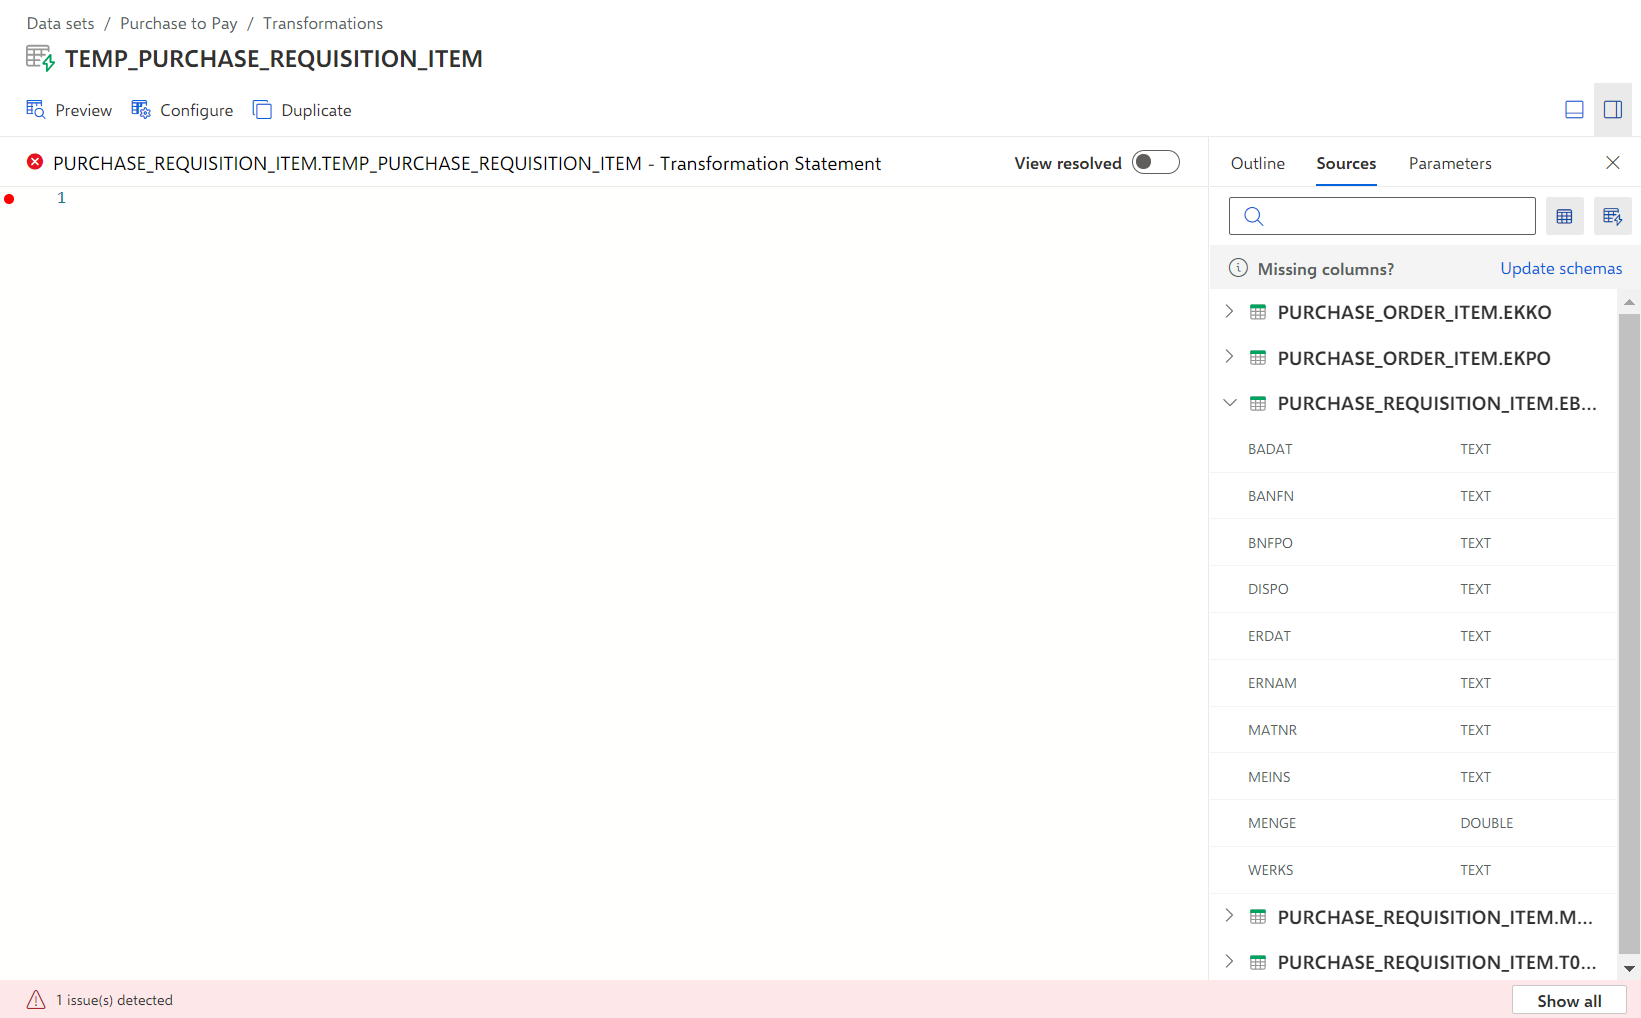Expand PURCHASE_REQUISITION_ITEM.M... source
The image size is (1641, 1018).
coord(1230,916)
